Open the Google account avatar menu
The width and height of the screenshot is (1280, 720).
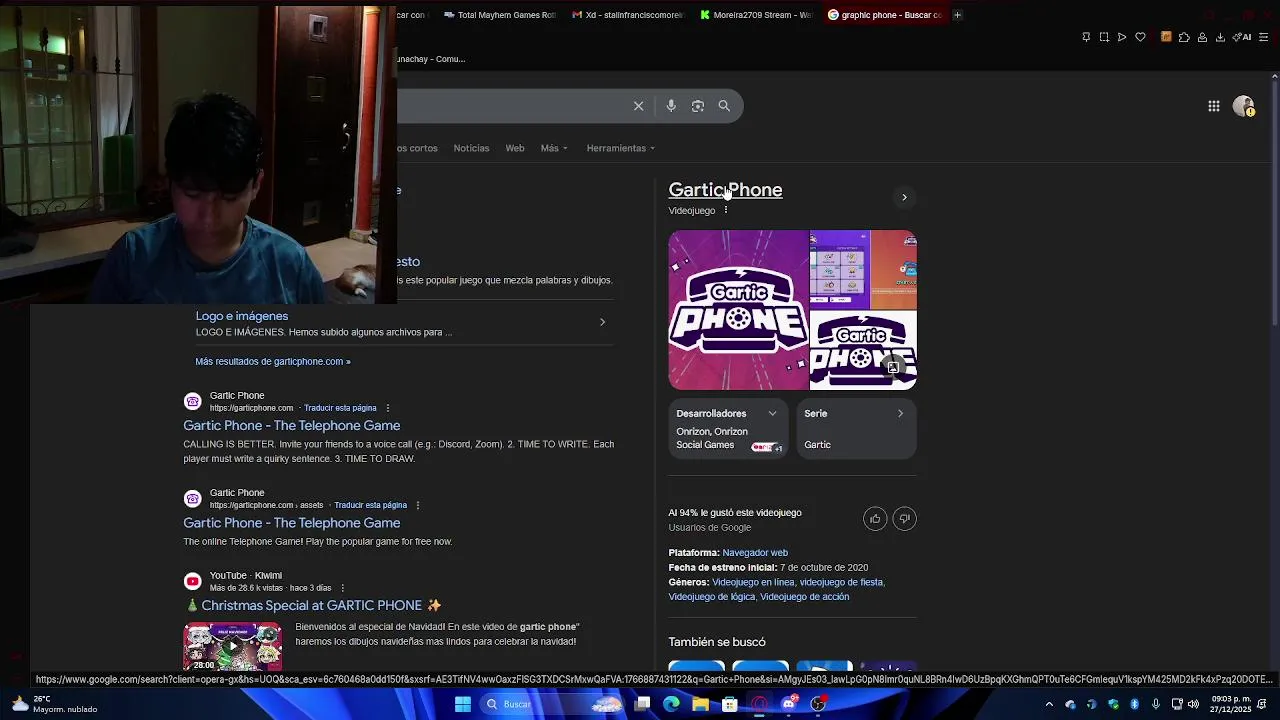(1243, 106)
